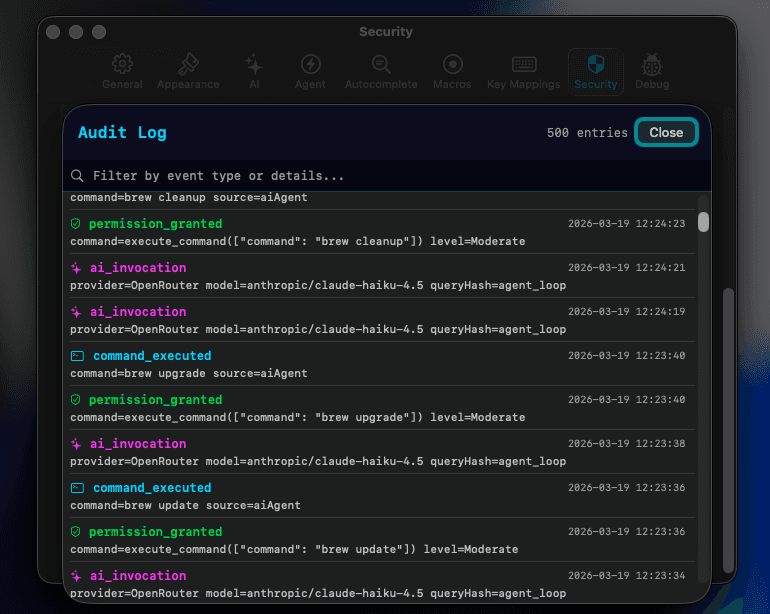Click timestamp 2026-03-19 12:23:38
Screen dimensions: 770x614
coord(627,444)
